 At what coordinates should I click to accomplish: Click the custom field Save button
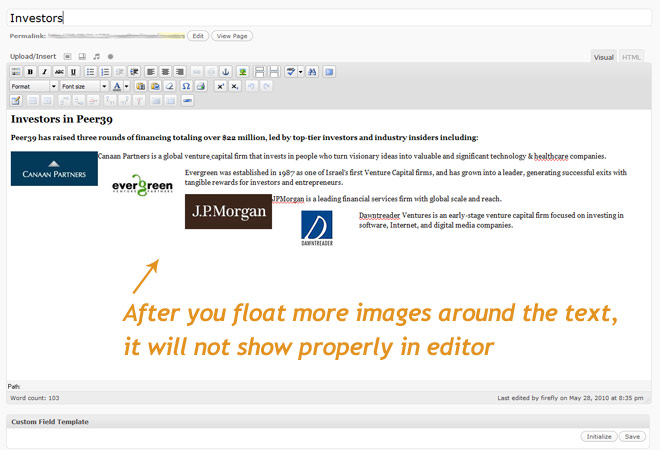click(632, 437)
